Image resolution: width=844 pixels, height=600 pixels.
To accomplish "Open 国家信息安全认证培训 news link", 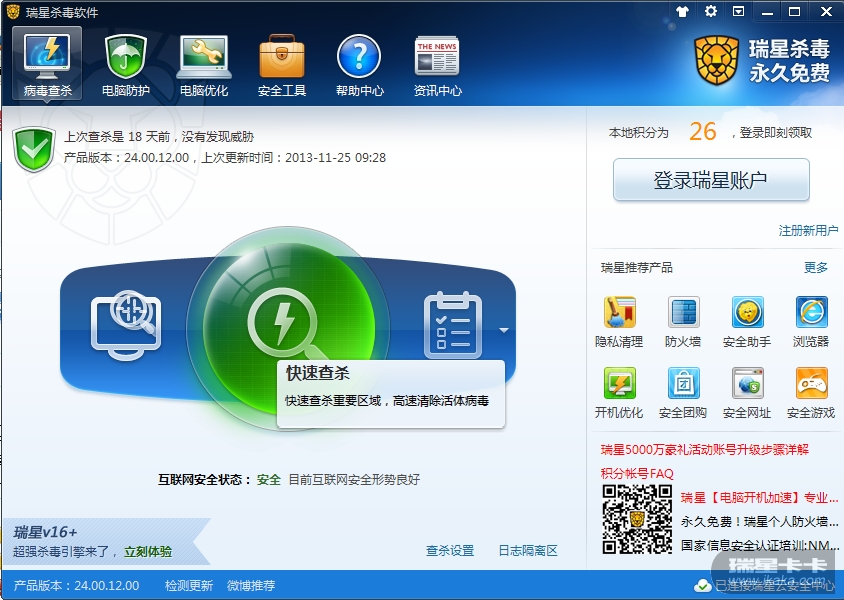I will click(759, 546).
